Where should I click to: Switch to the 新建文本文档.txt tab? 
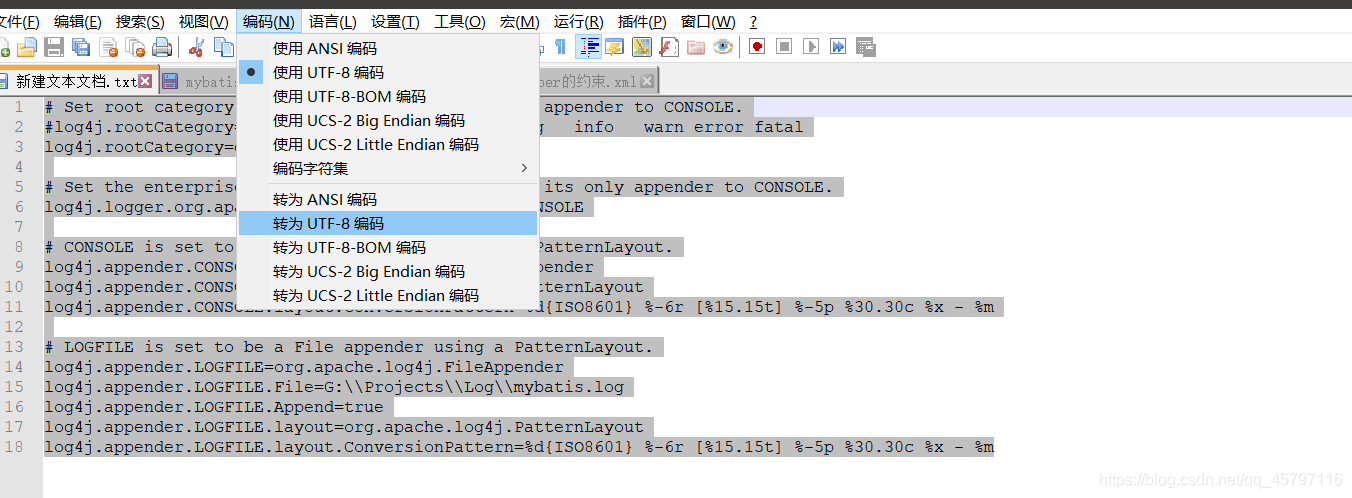pos(76,81)
